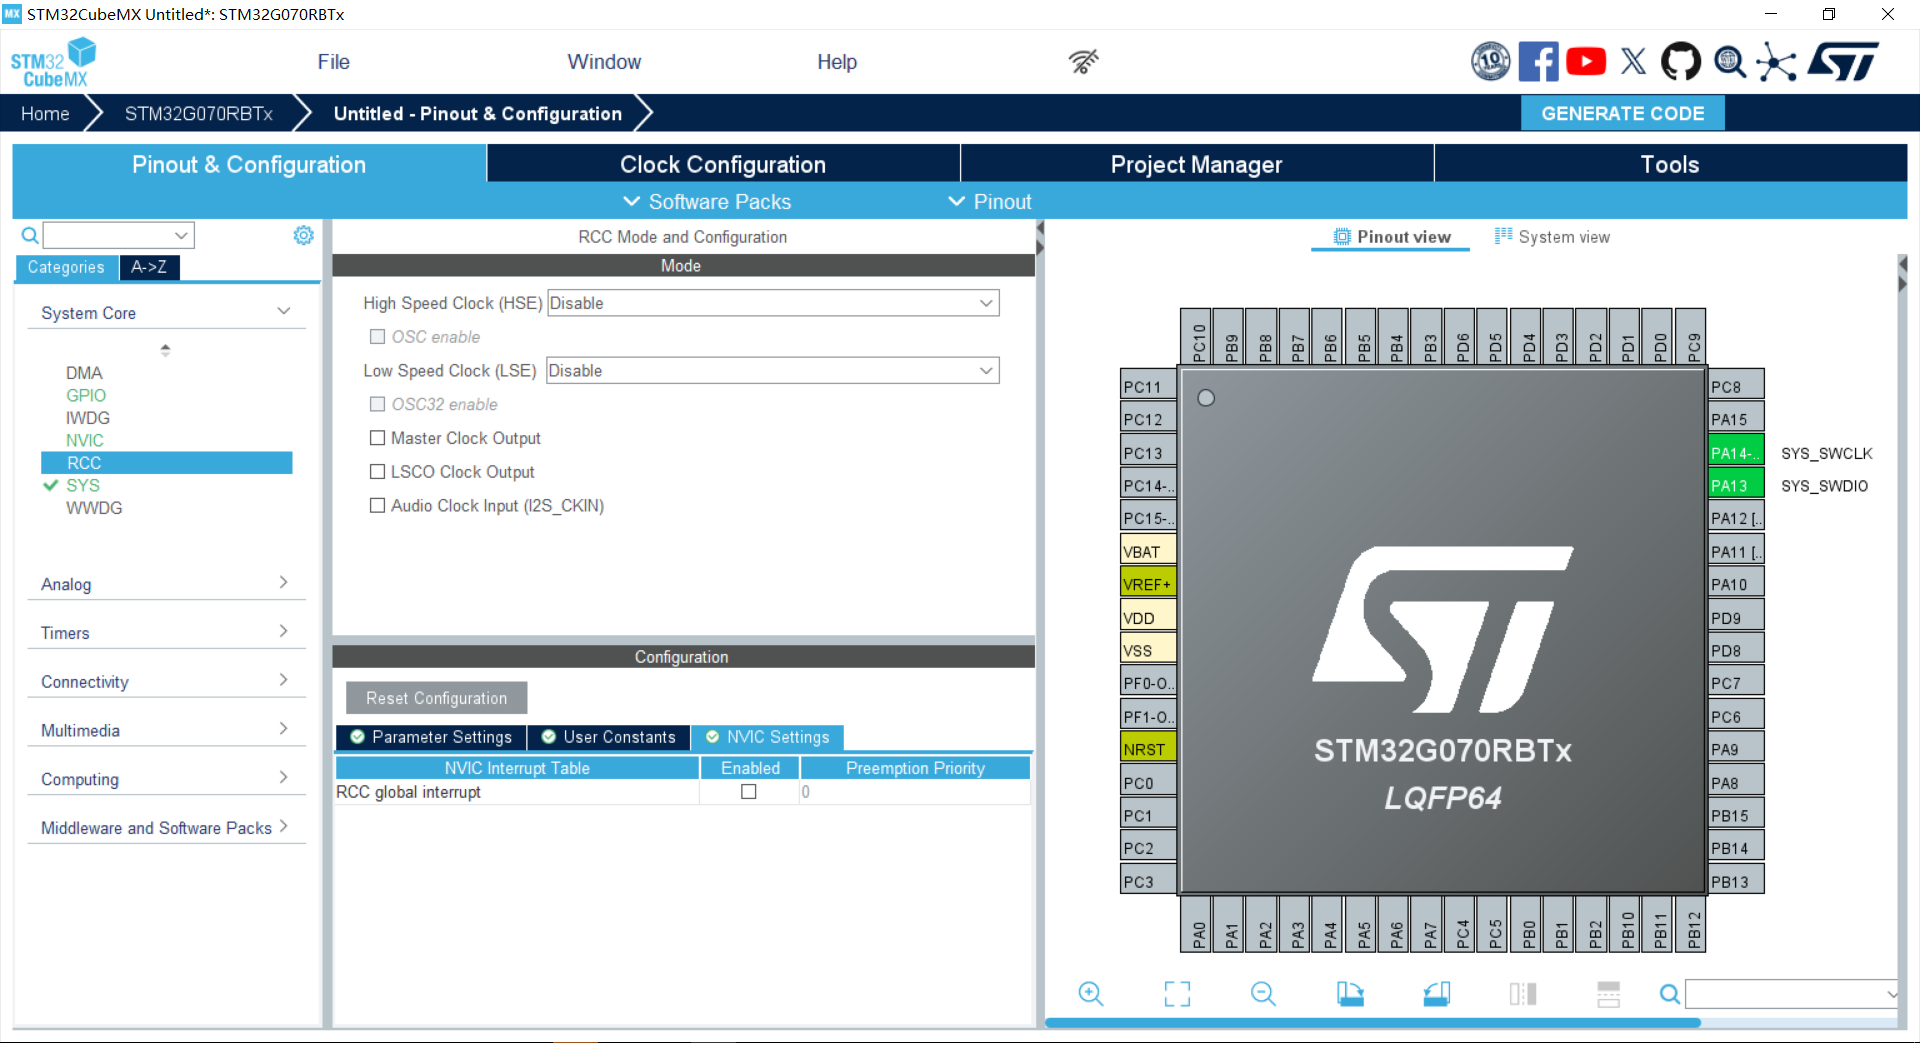
Task: Open the YouTube icon link
Action: pos(1586,62)
